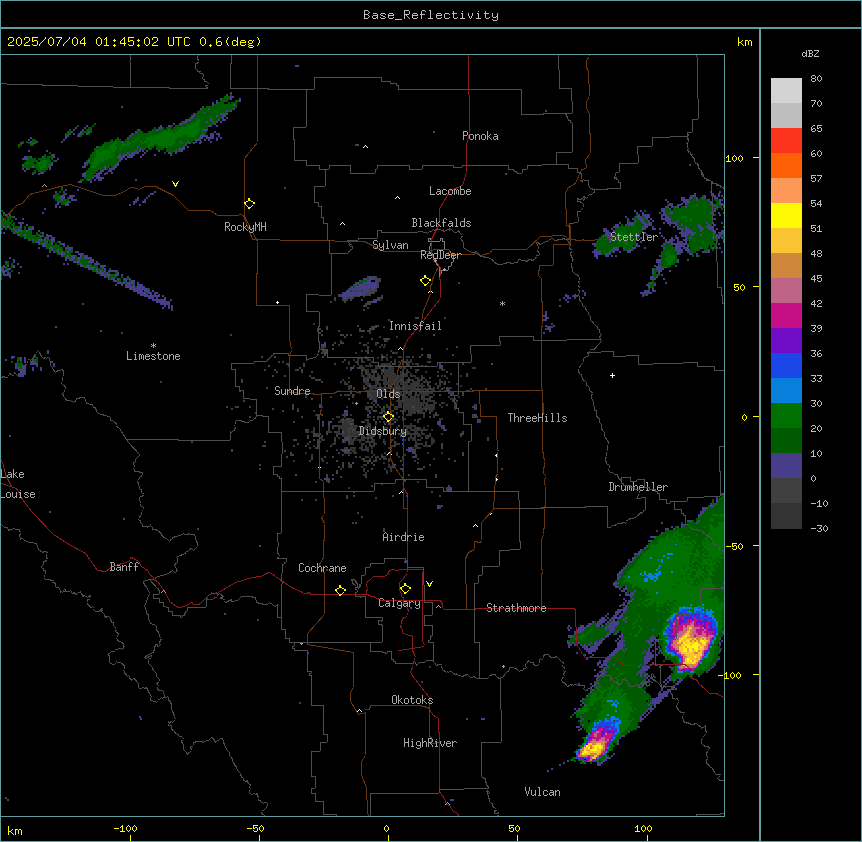Click the yellow diamond marker between Olds and Didsbury
This screenshot has width=862, height=842.
pos(388,417)
